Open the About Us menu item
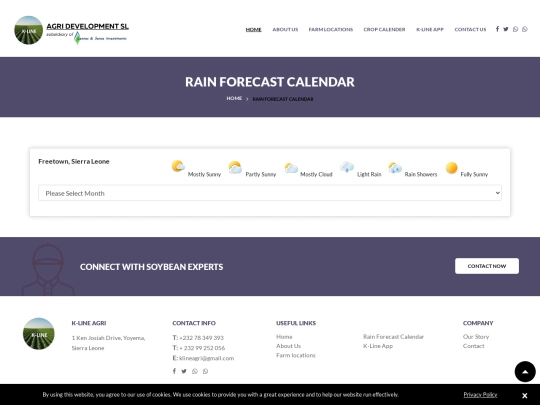540x405 pixels. pos(285,29)
